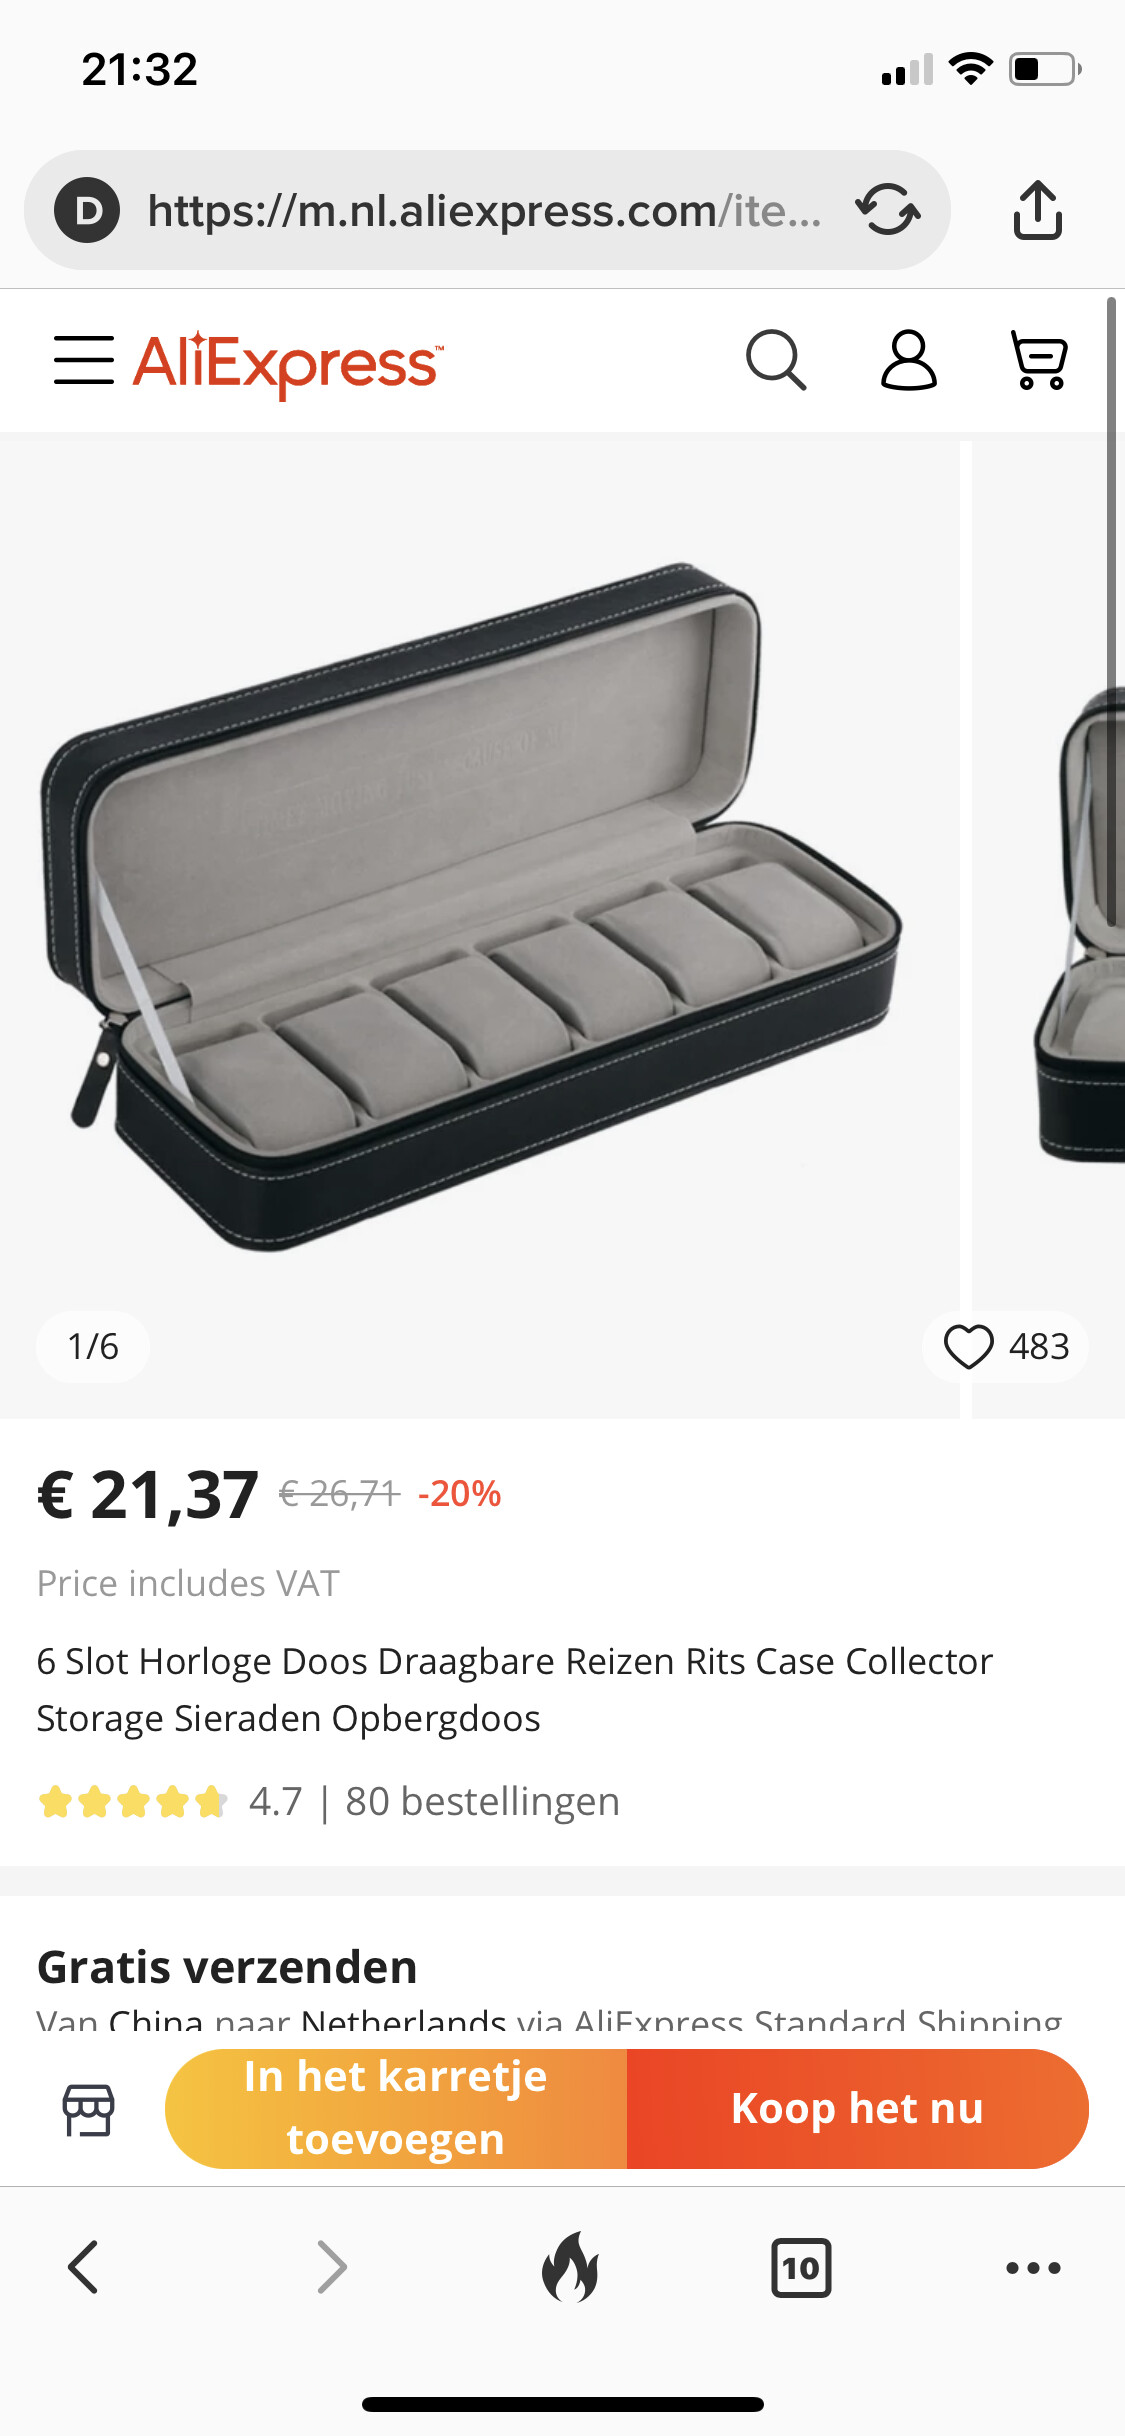The width and height of the screenshot is (1125, 2436).
Task: Tap the URL address field
Action: click(487, 210)
